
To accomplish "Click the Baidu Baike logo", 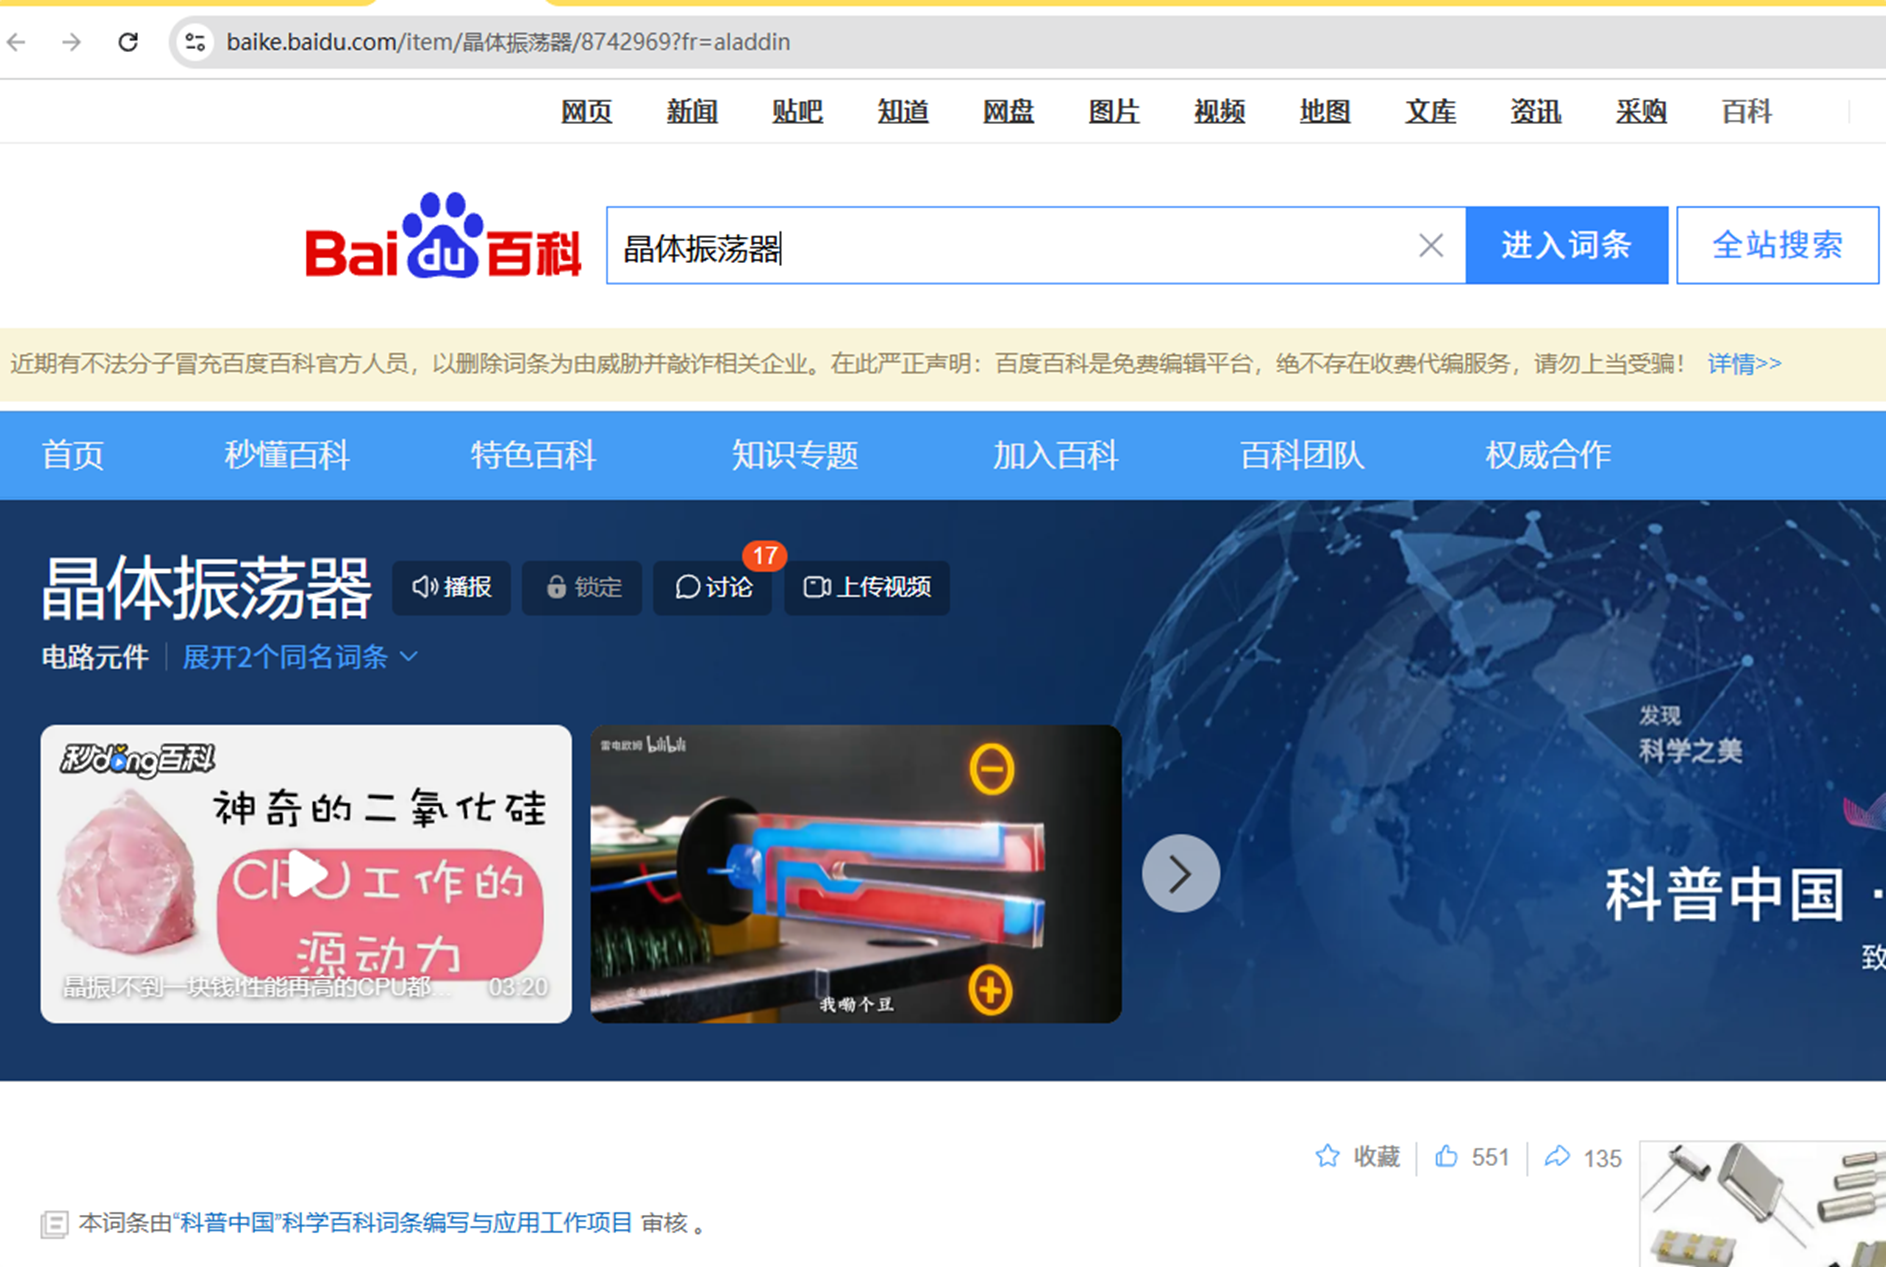I will click(442, 236).
